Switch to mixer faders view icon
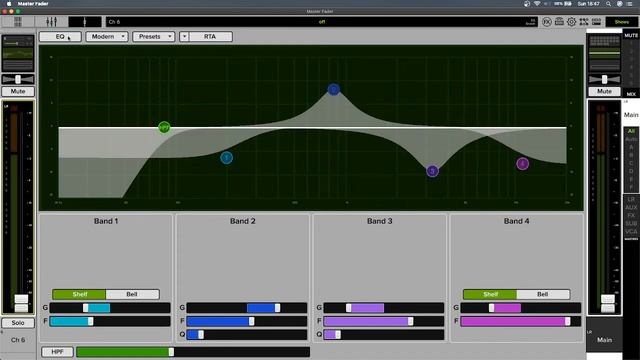The width and height of the screenshot is (640, 360). (51, 22)
